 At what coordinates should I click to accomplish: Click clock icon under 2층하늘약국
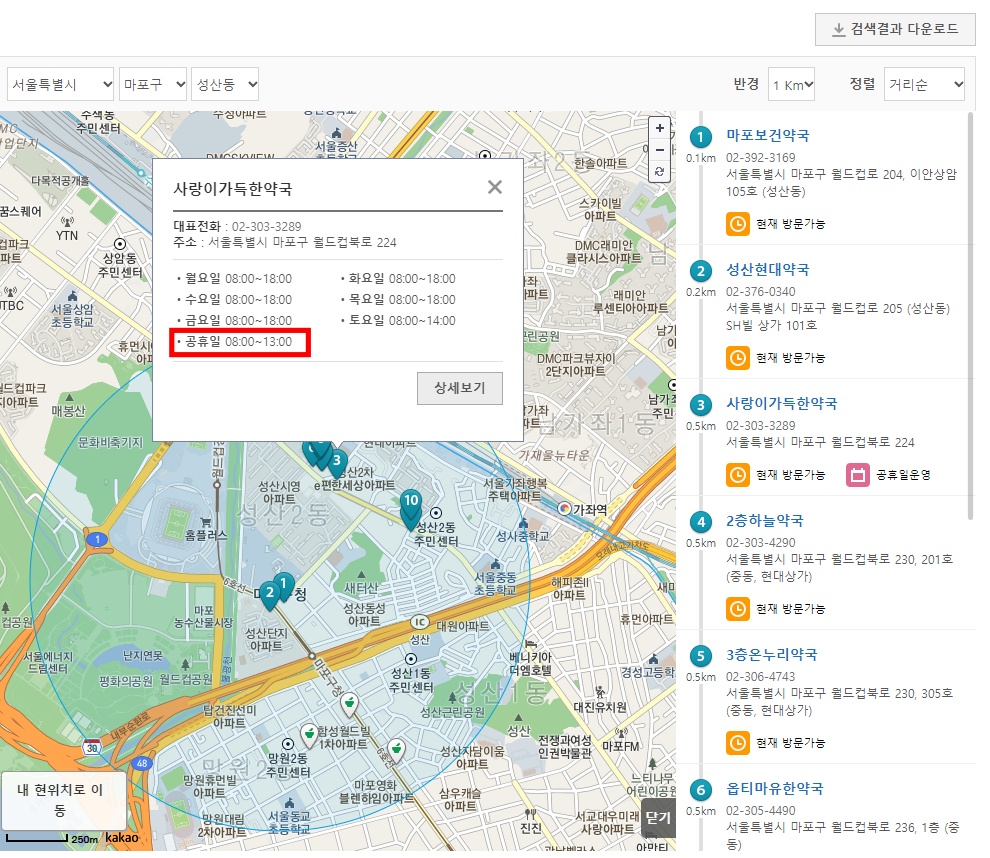pyautogui.click(x=737, y=609)
